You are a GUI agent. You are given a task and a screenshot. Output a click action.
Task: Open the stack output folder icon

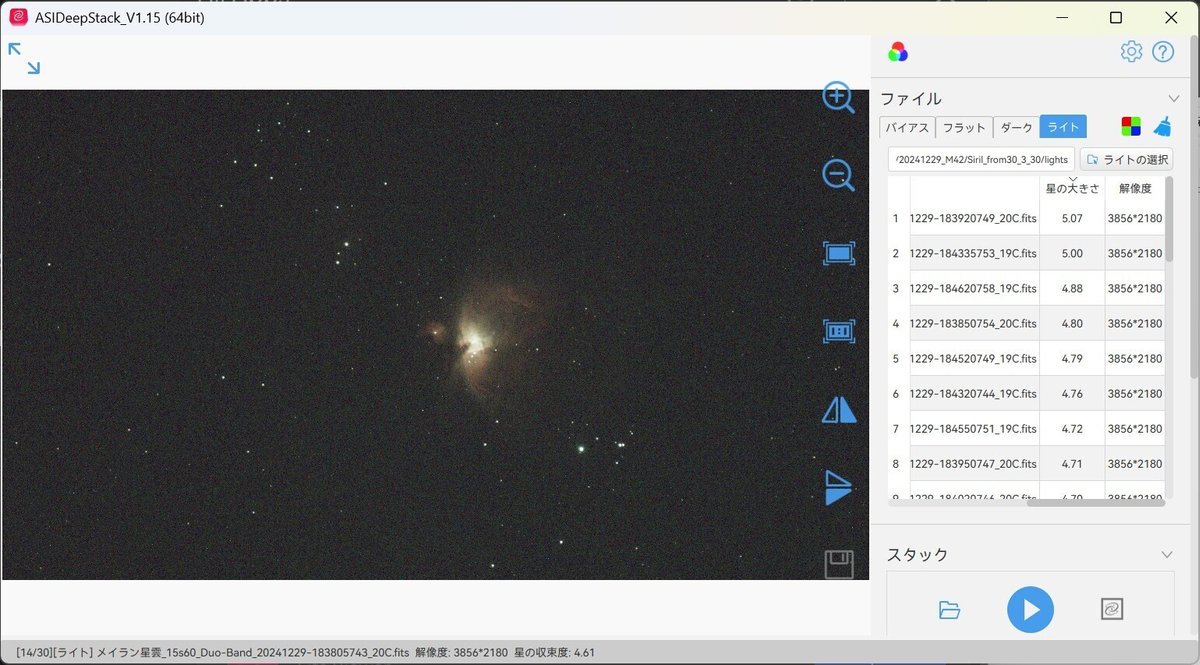point(949,609)
